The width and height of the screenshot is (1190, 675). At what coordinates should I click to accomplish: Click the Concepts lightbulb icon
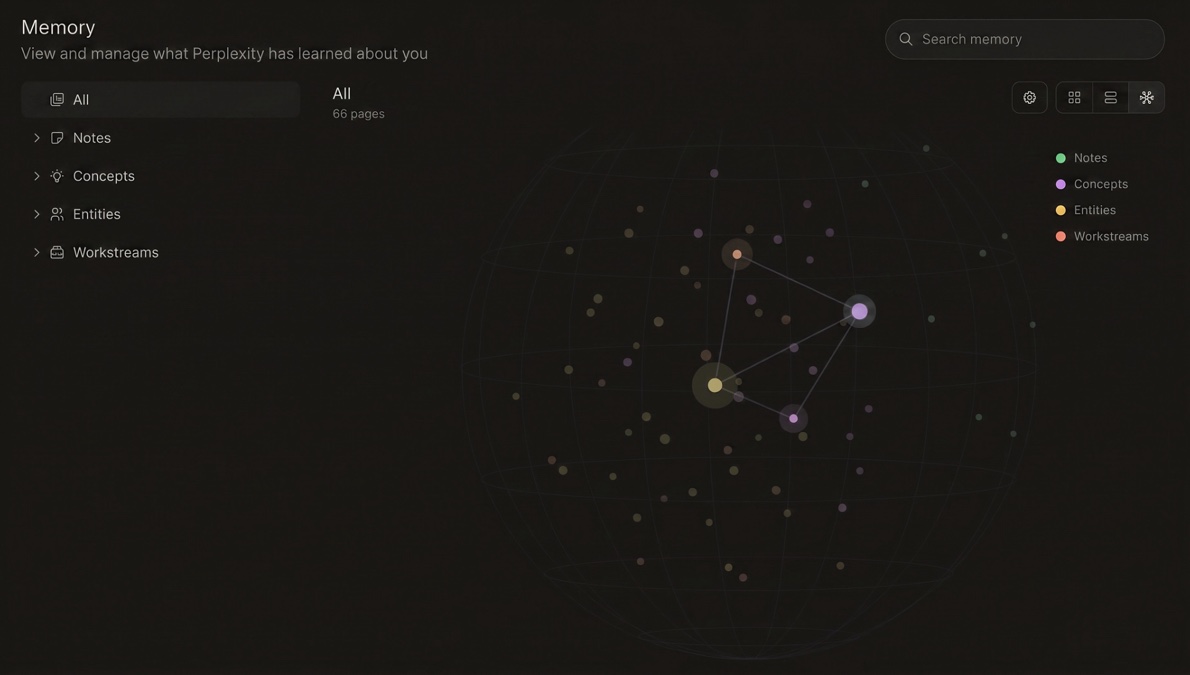(x=57, y=176)
